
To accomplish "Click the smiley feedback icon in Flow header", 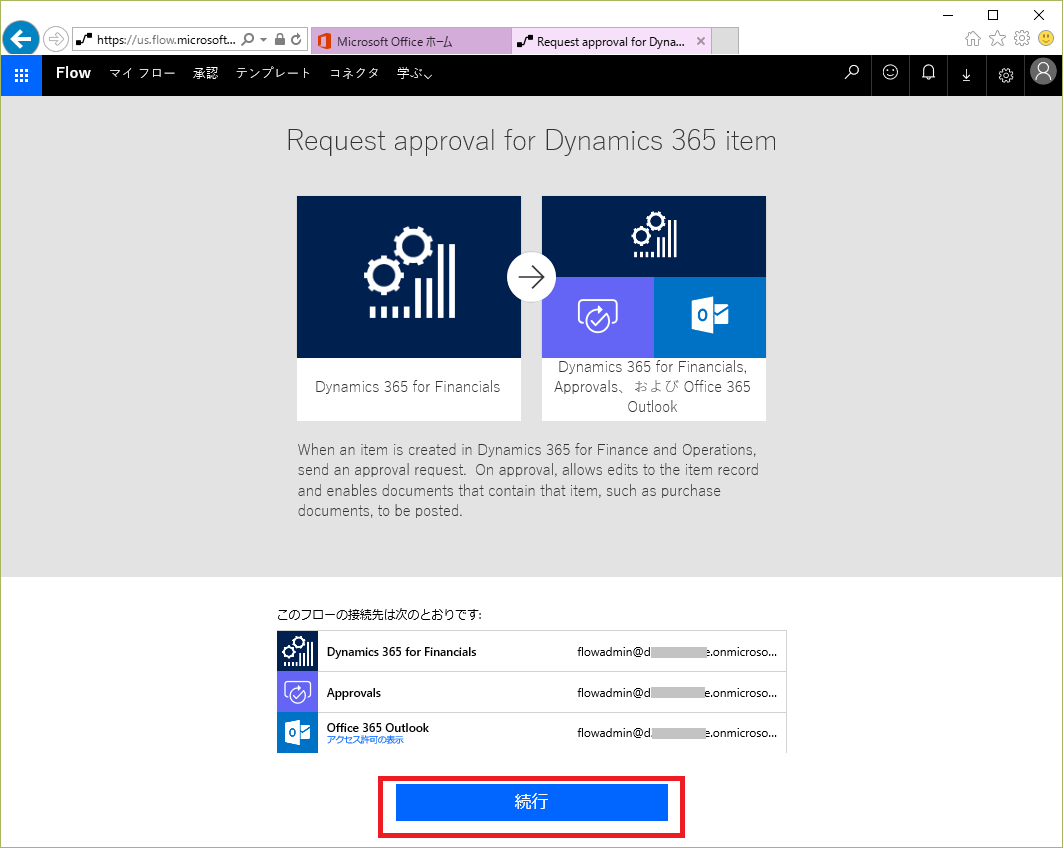I will pyautogui.click(x=890, y=73).
